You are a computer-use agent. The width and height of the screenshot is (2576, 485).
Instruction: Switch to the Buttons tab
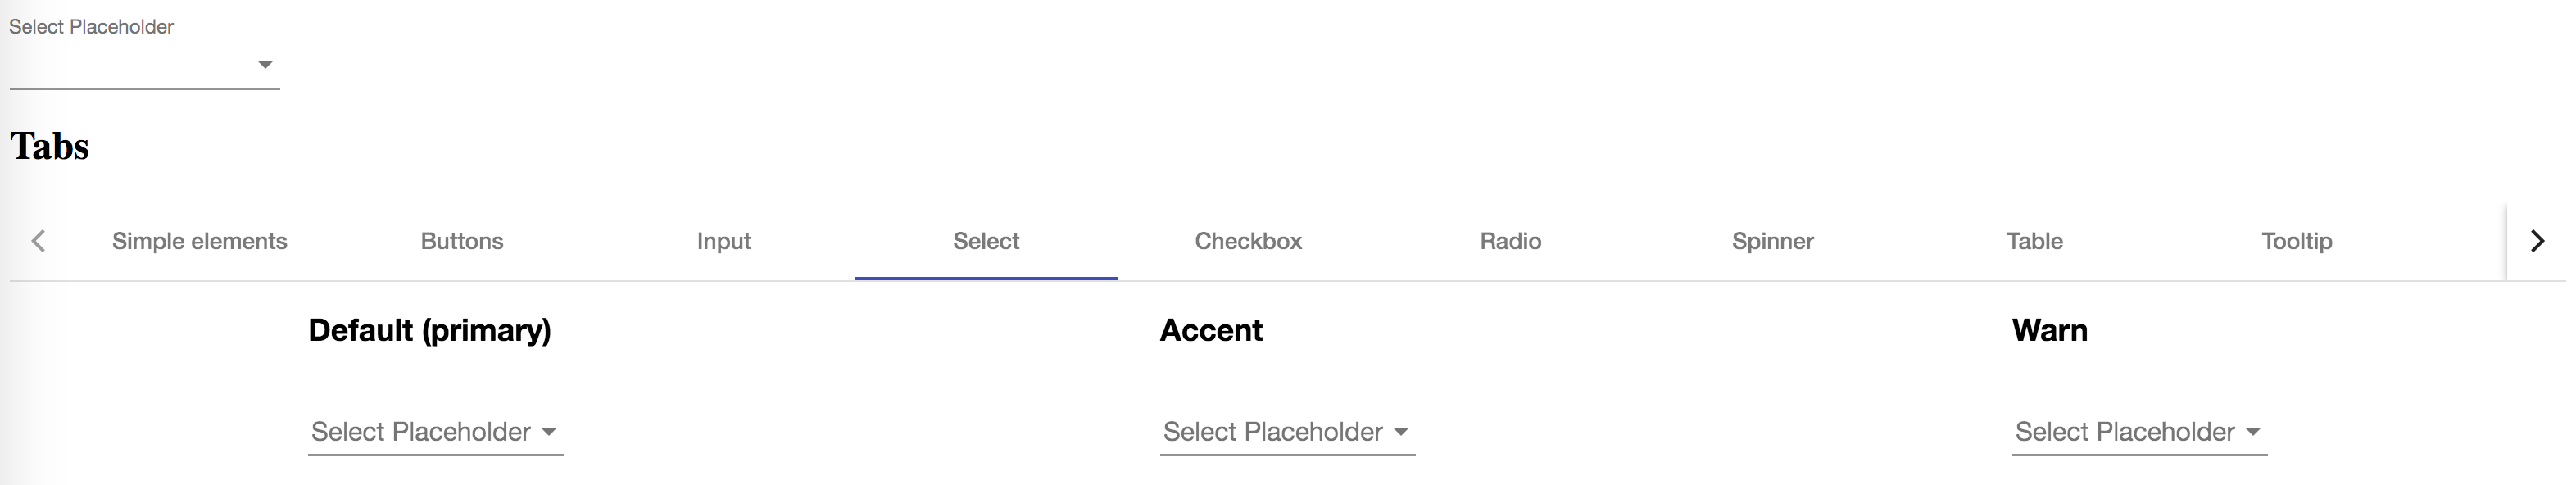coord(461,241)
